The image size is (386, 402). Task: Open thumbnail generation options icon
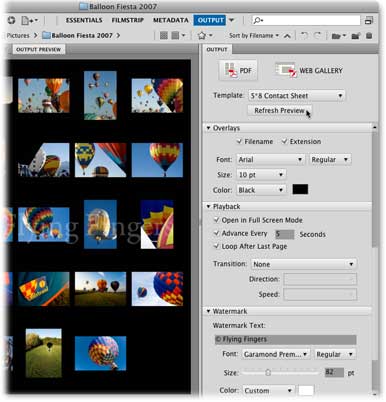coord(178,35)
